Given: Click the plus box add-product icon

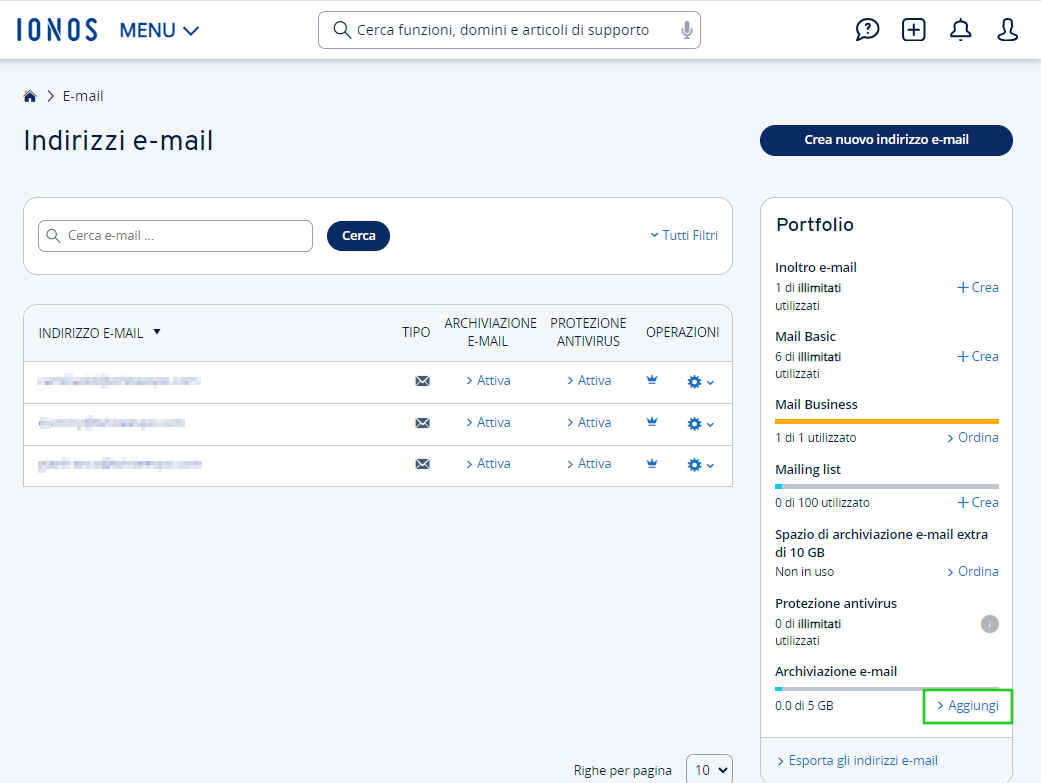Looking at the screenshot, I should point(914,30).
